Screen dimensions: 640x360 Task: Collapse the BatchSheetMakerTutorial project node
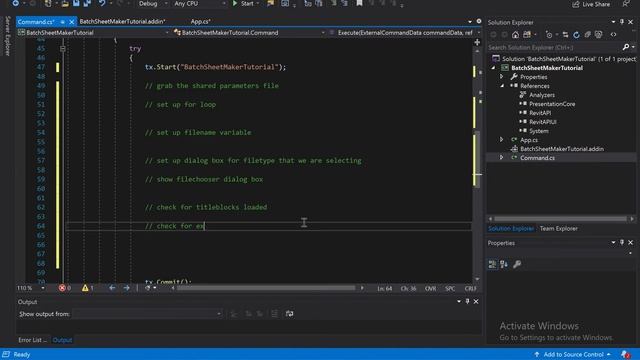pos(493,68)
